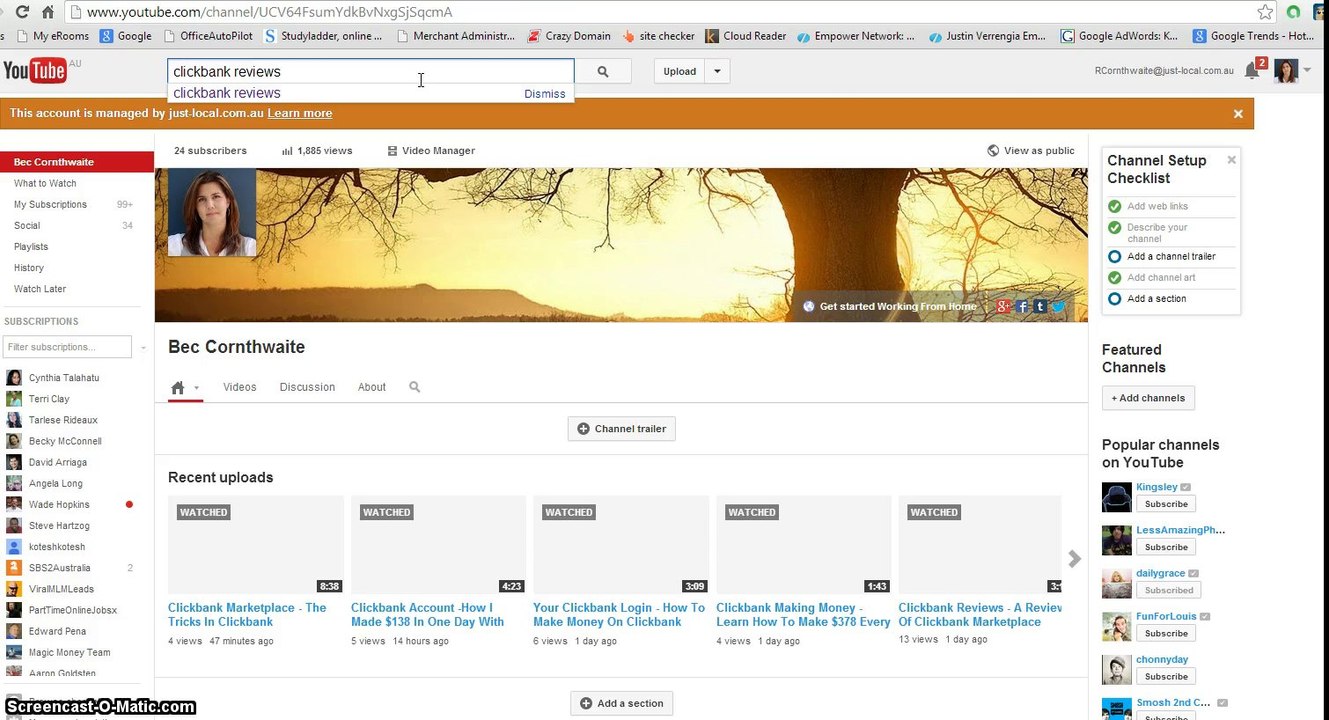The width and height of the screenshot is (1329, 720).
Task: Click the account avatar in header
Action: coord(1286,71)
